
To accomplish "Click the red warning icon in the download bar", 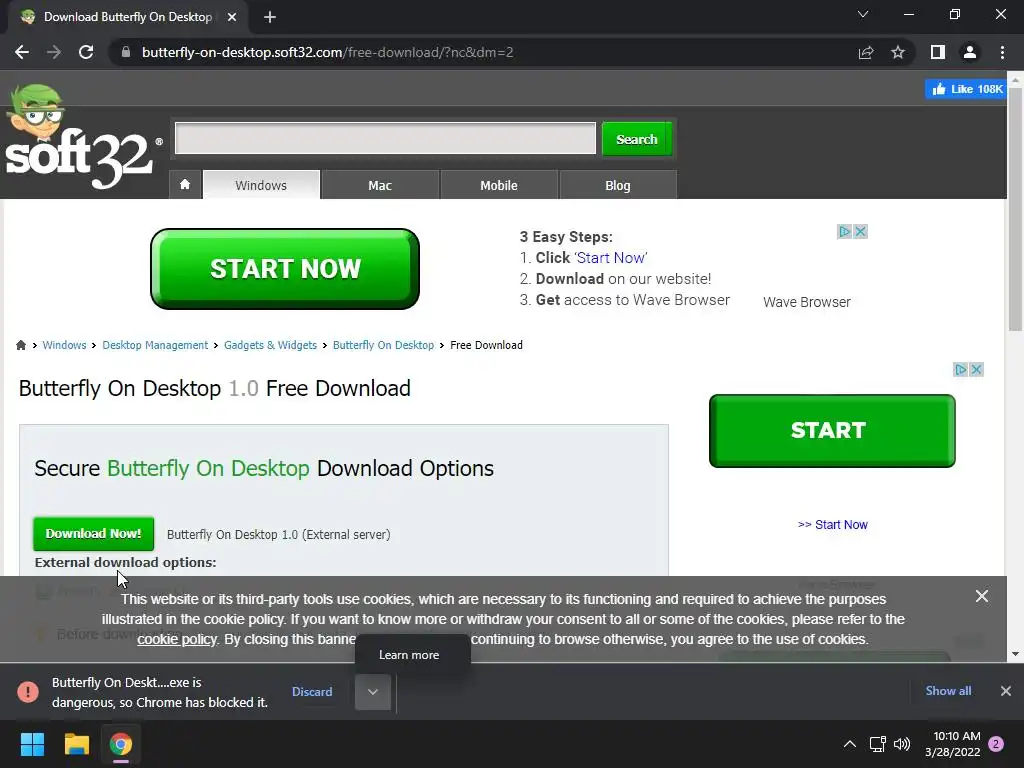I will 27,691.
